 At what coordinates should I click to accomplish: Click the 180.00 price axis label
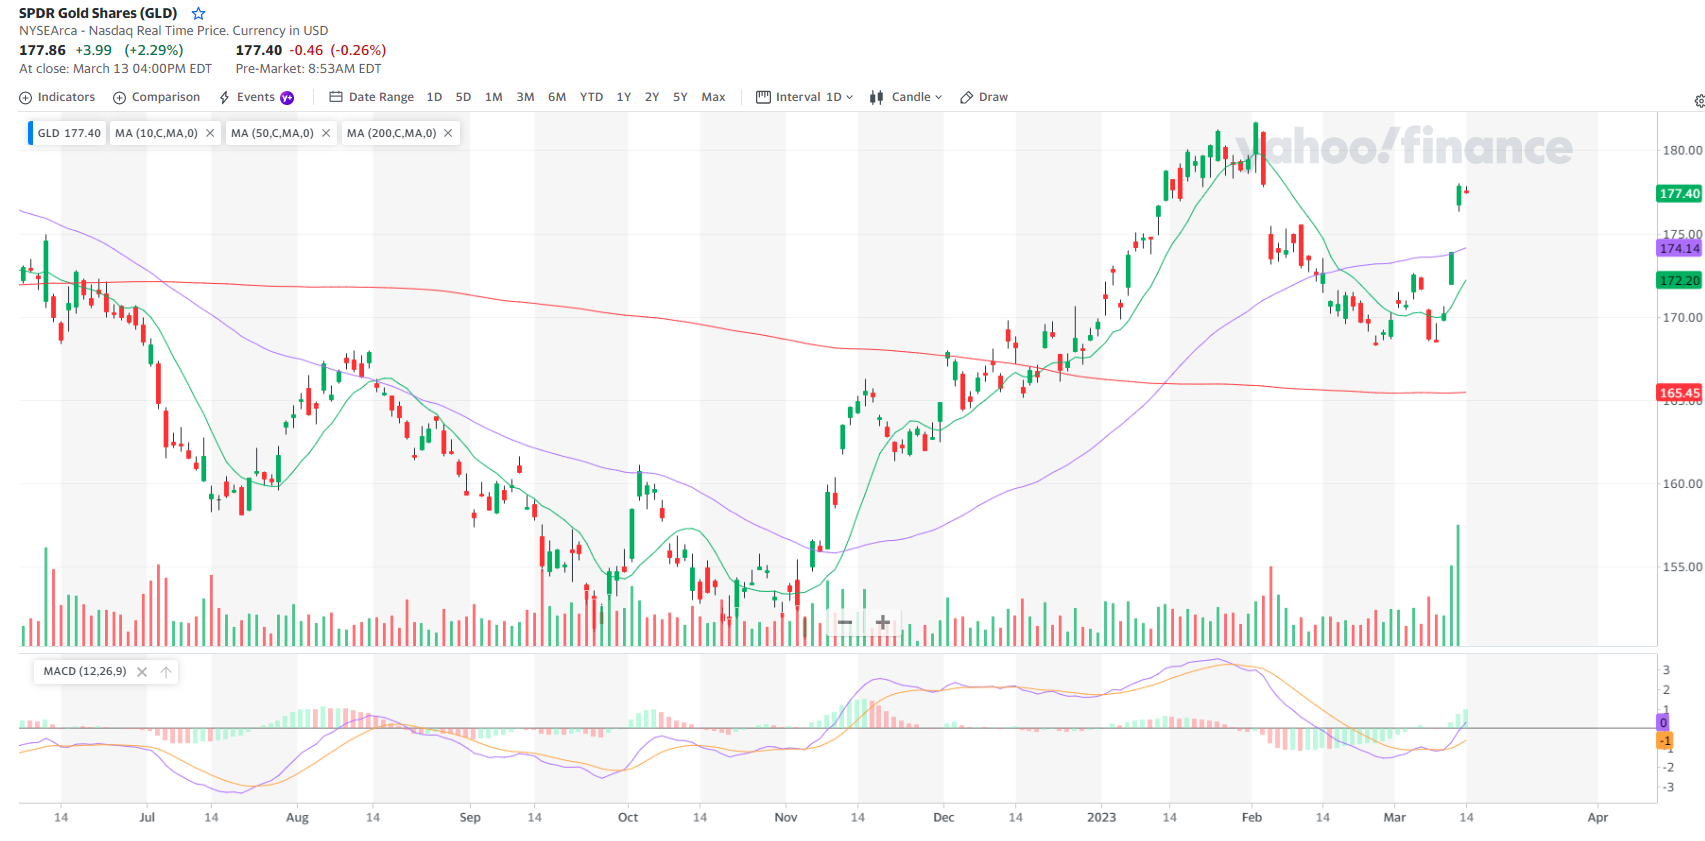tap(1682, 151)
